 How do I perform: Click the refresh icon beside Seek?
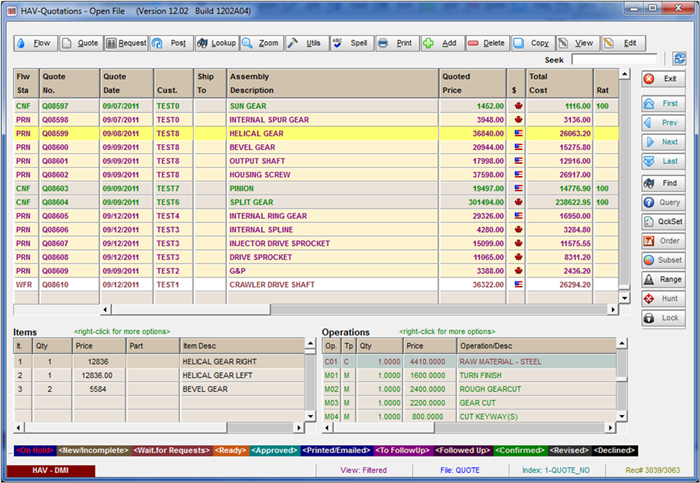(x=679, y=58)
